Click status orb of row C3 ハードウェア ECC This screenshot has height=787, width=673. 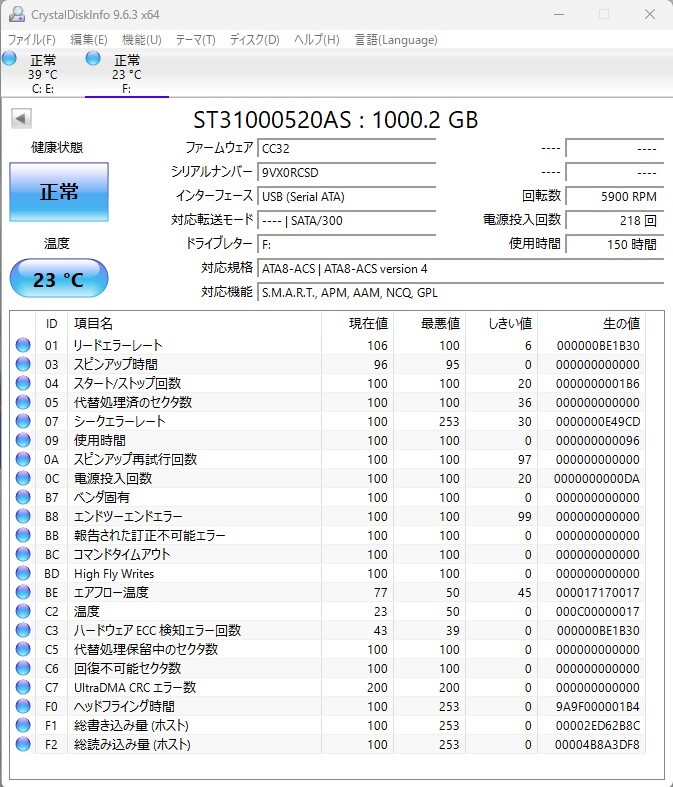pos(23,630)
